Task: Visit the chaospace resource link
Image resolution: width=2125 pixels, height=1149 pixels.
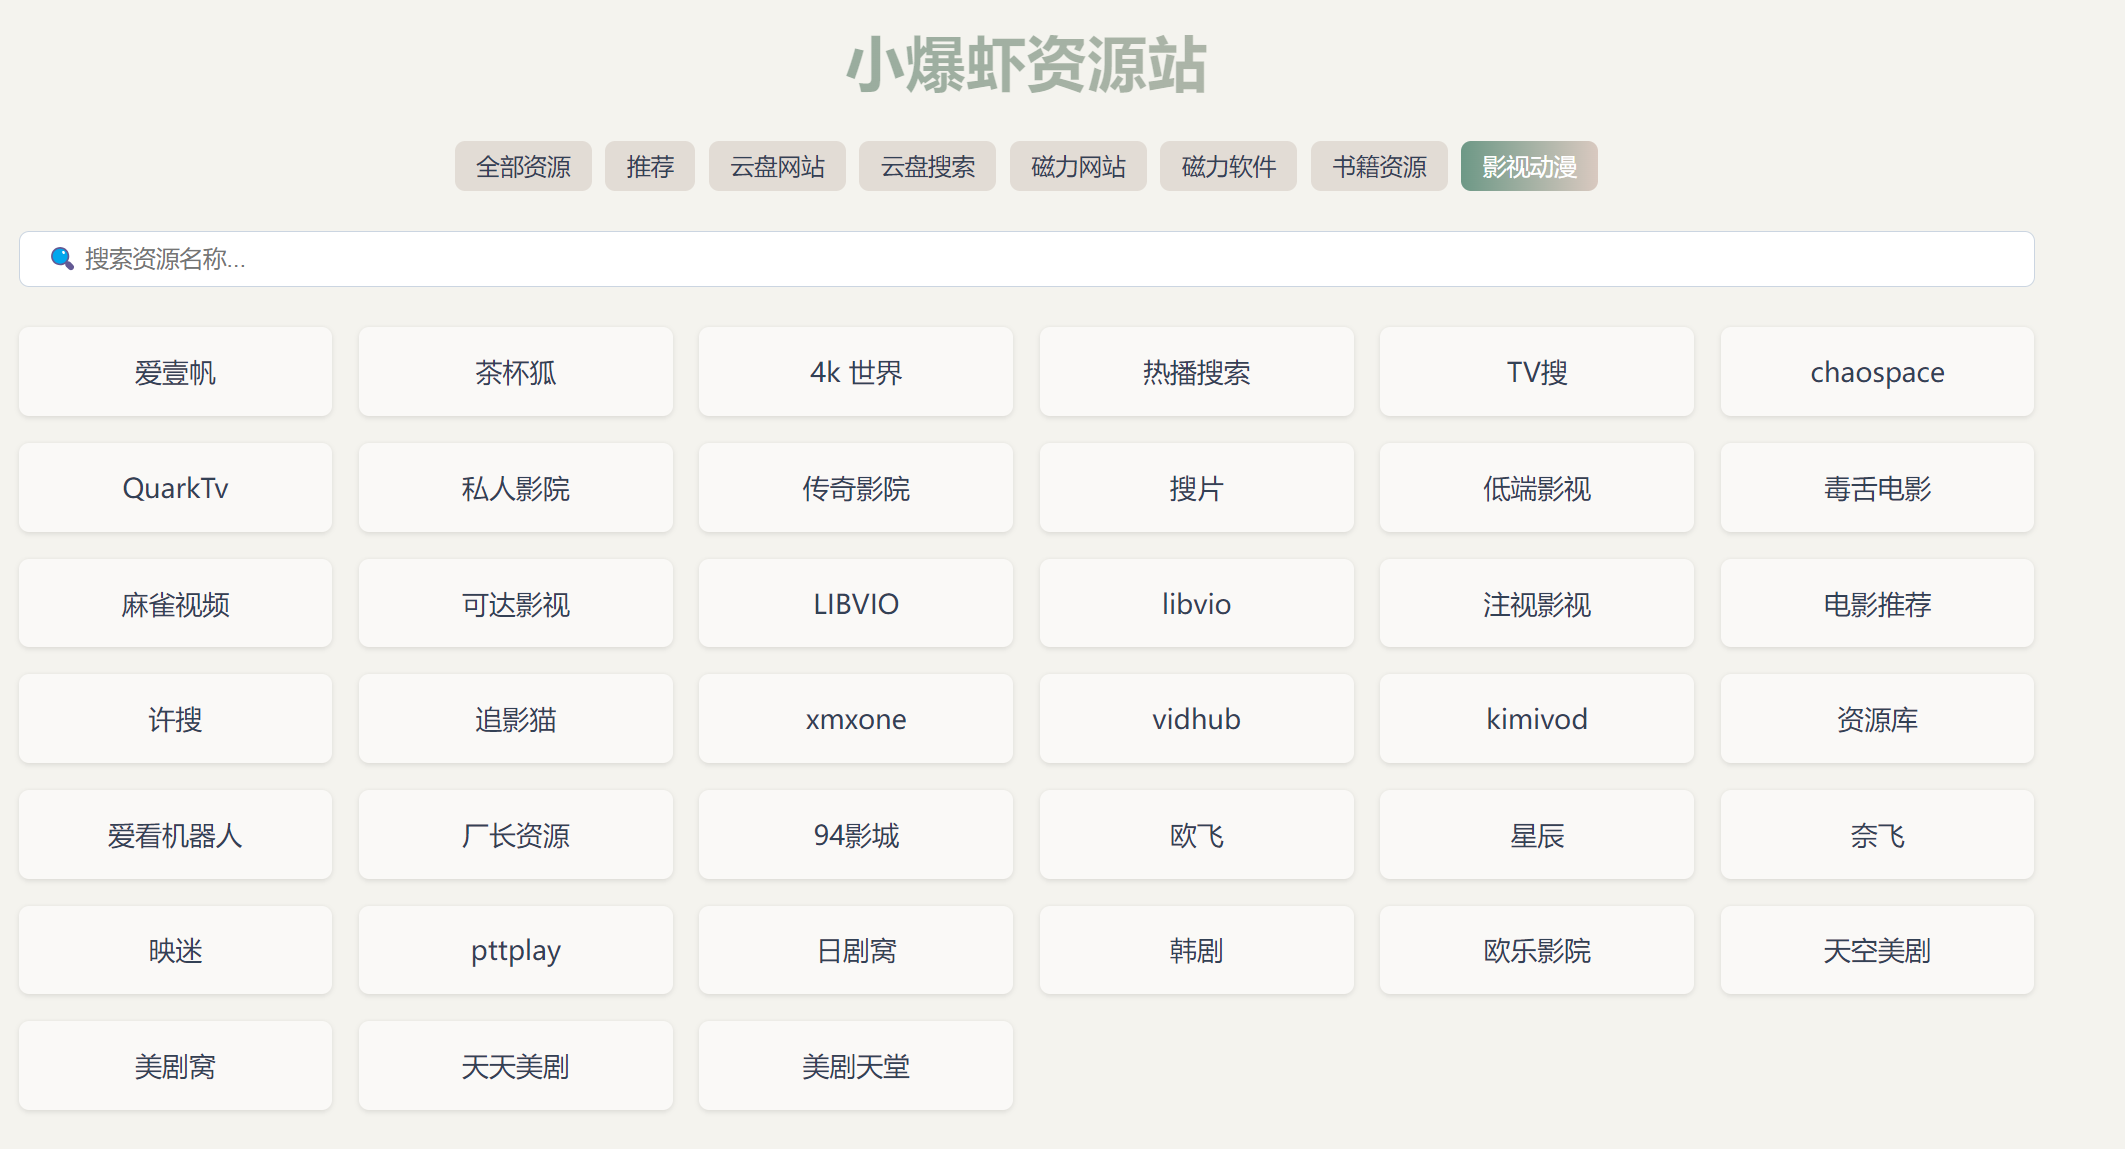Action: coord(1877,372)
